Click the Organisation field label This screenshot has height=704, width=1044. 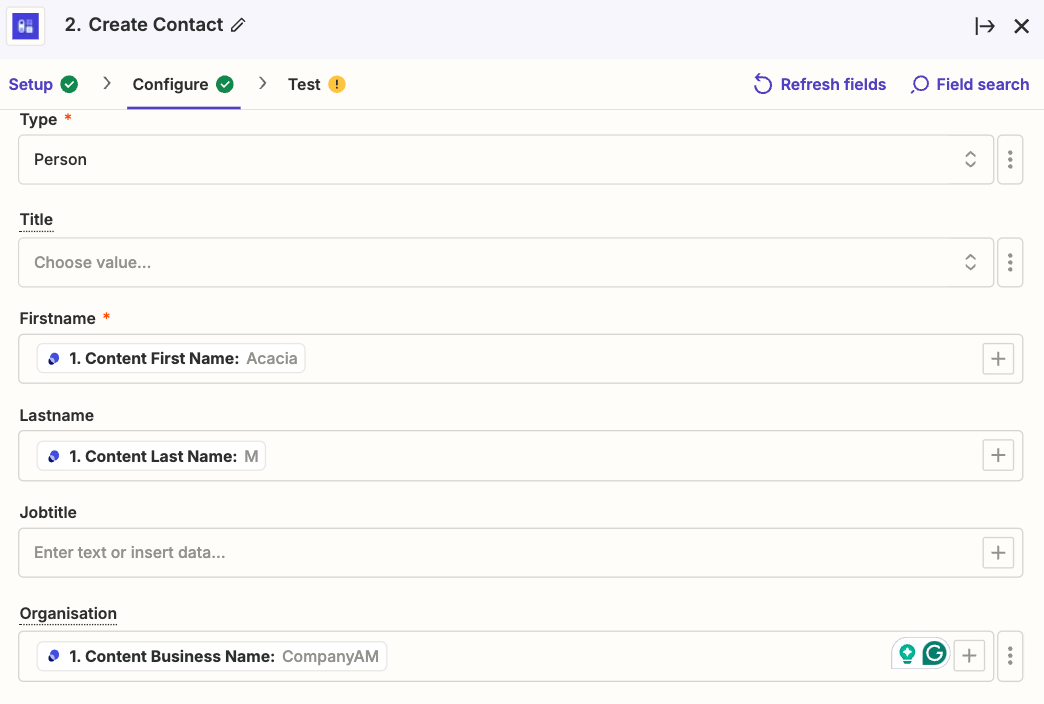pos(68,613)
